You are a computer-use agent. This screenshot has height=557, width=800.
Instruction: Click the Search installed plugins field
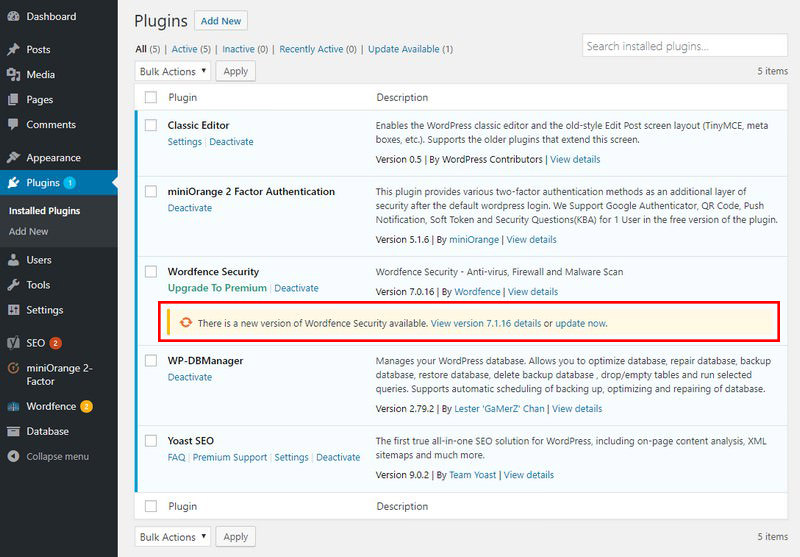pyautogui.click(x=685, y=45)
